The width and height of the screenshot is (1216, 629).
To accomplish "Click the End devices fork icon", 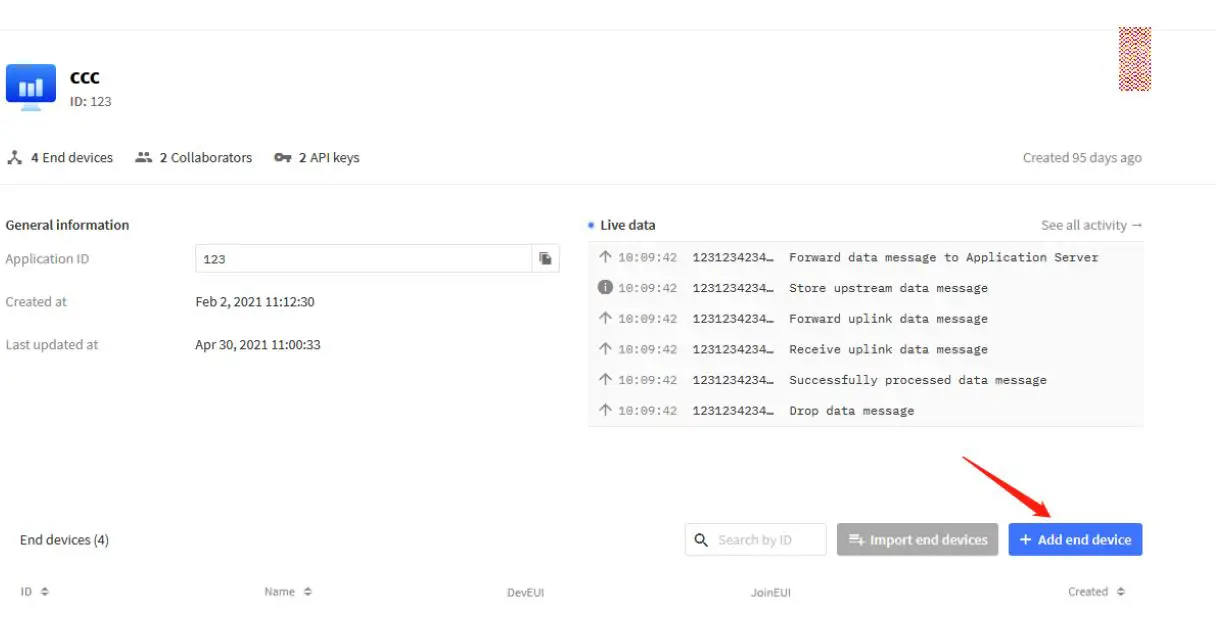I will point(15,158).
